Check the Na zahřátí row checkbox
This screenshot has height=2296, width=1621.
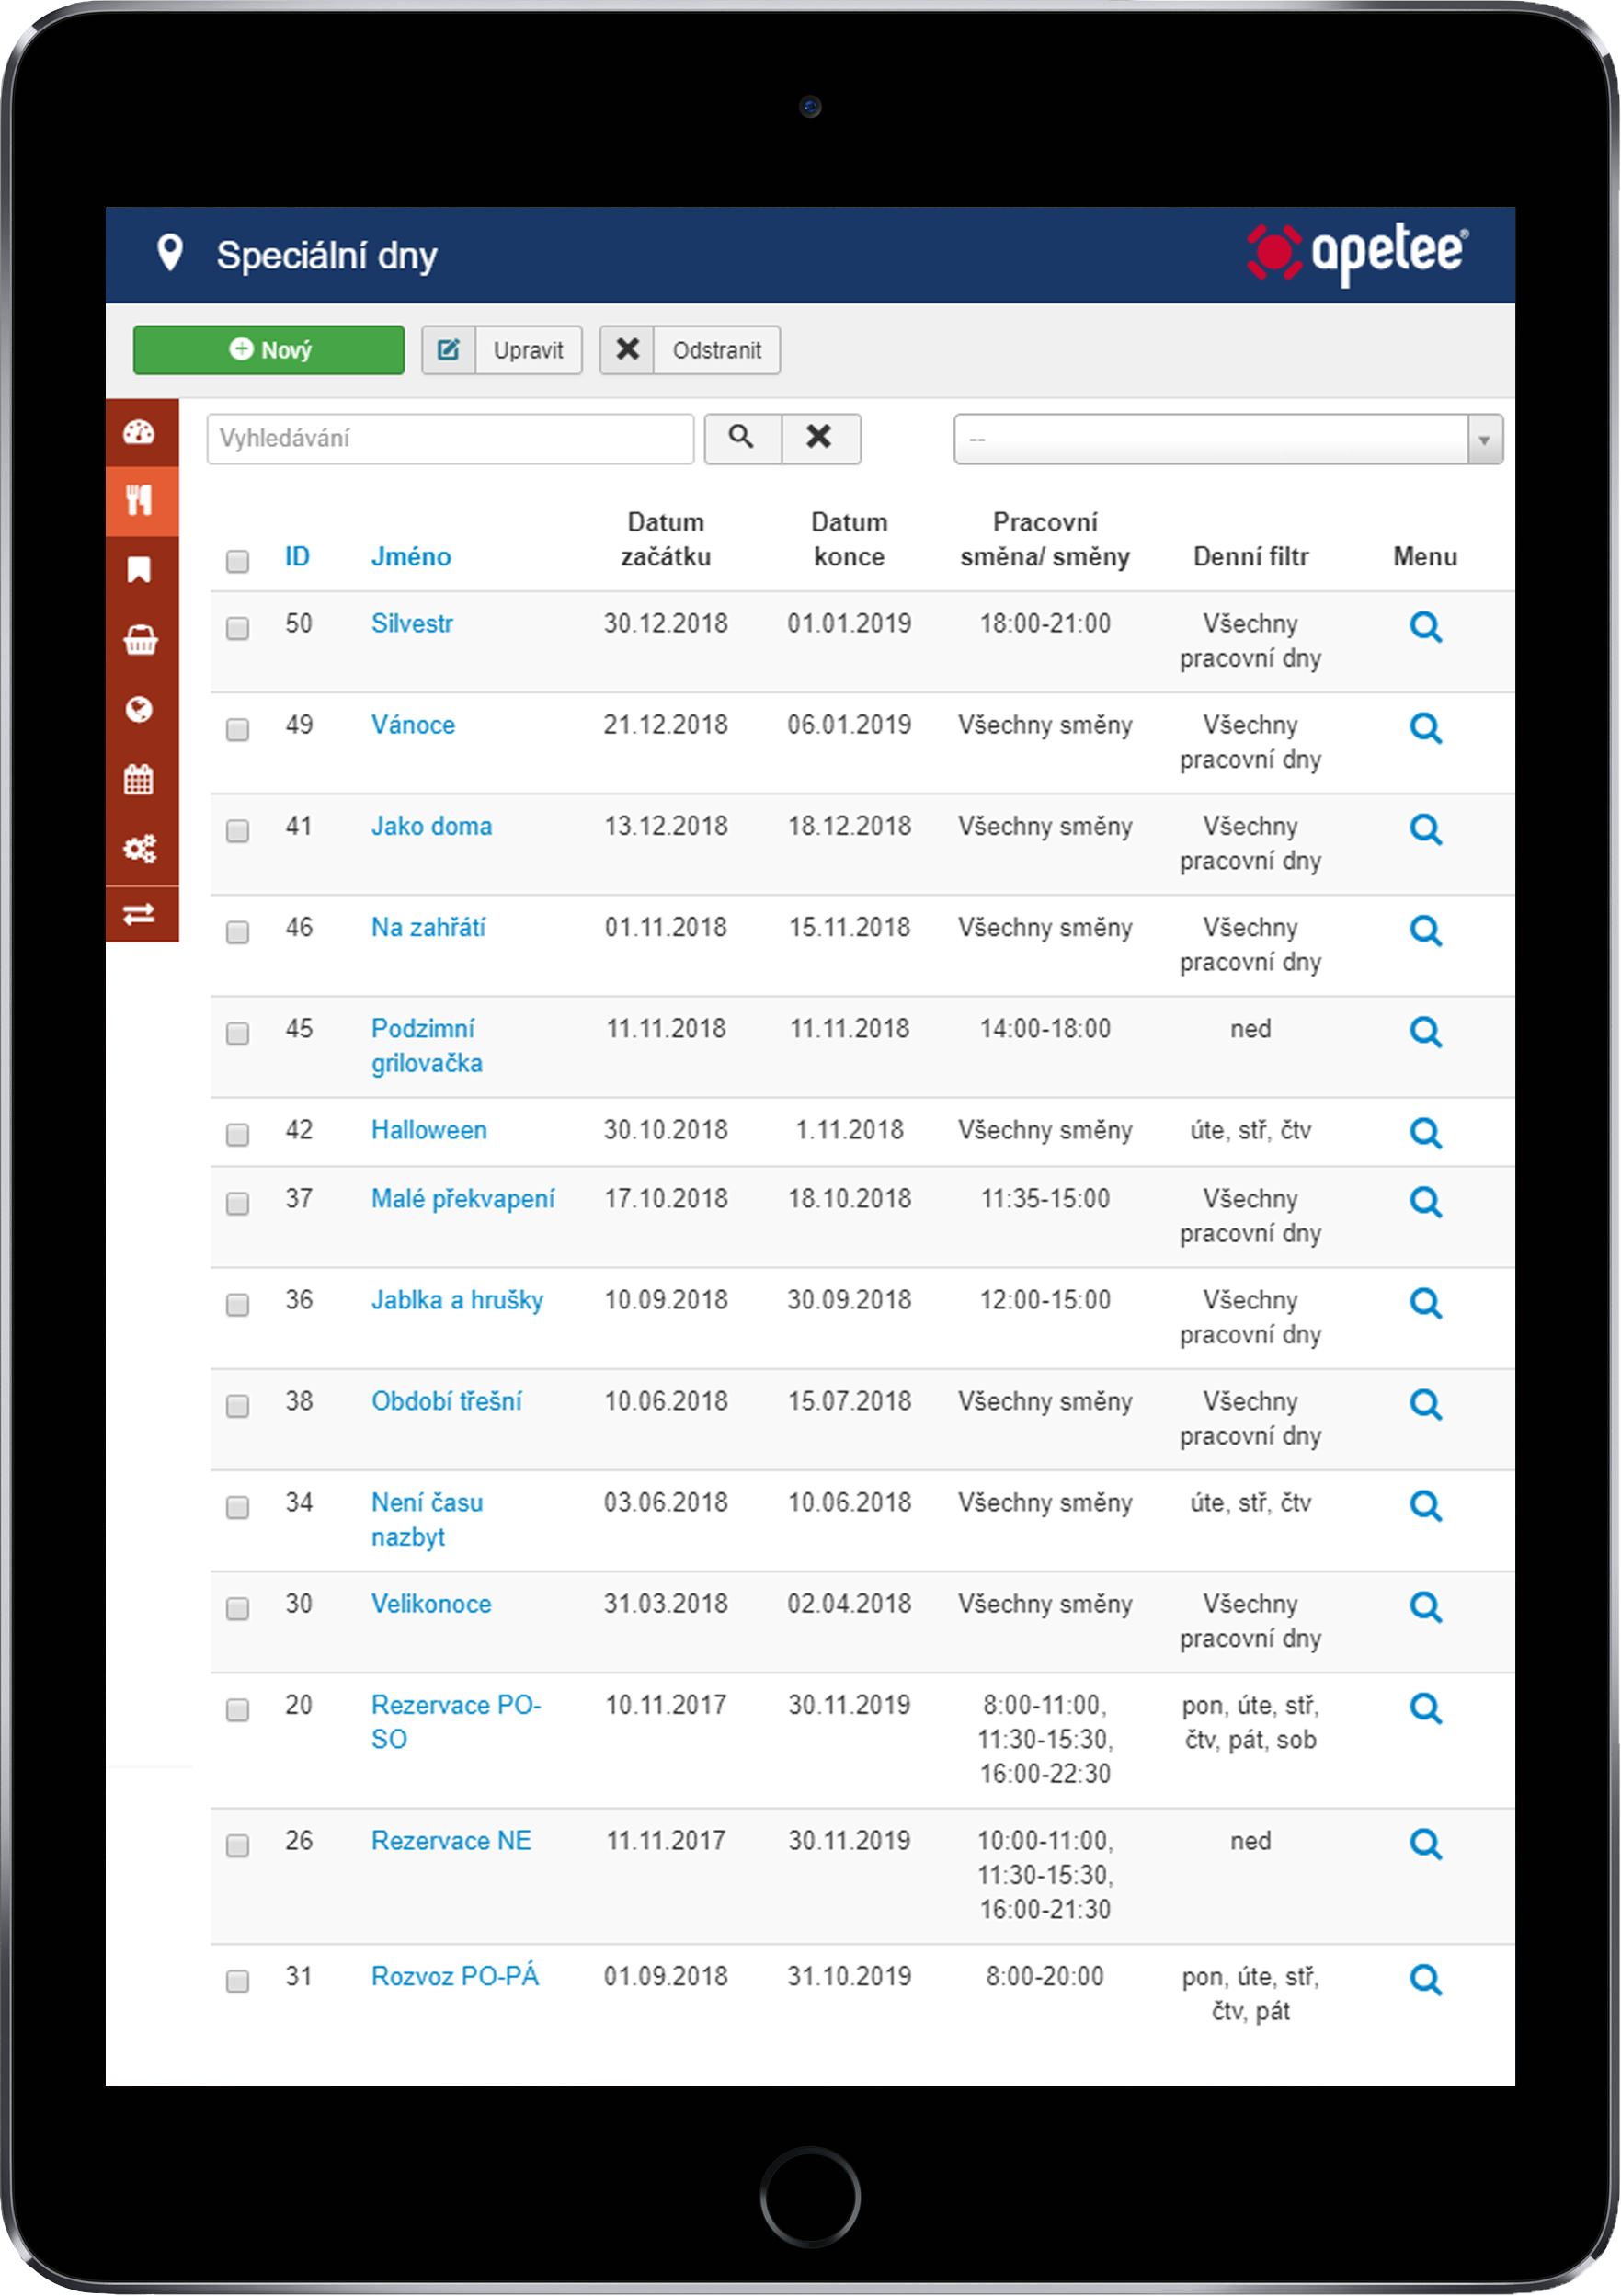click(x=237, y=932)
